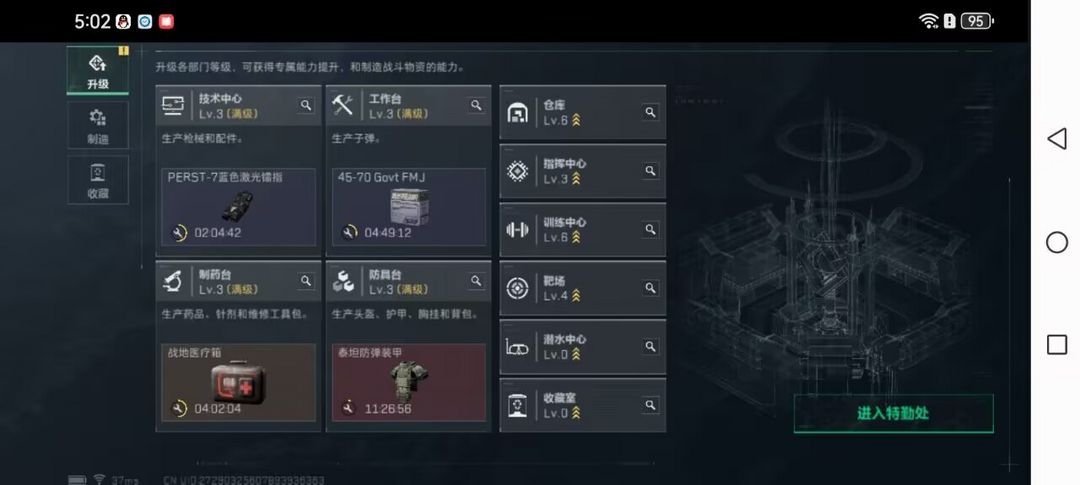Select 战地医疗箱 production item
Image resolution: width=1080 pixels, height=485 pixels.
point(238,382)
